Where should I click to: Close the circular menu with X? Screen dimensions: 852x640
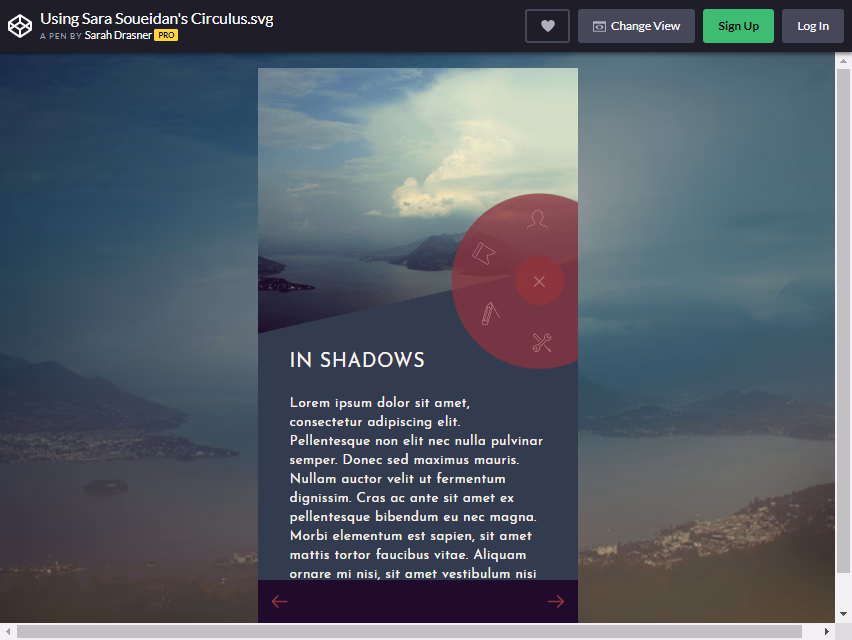click(x=539, y=281)
